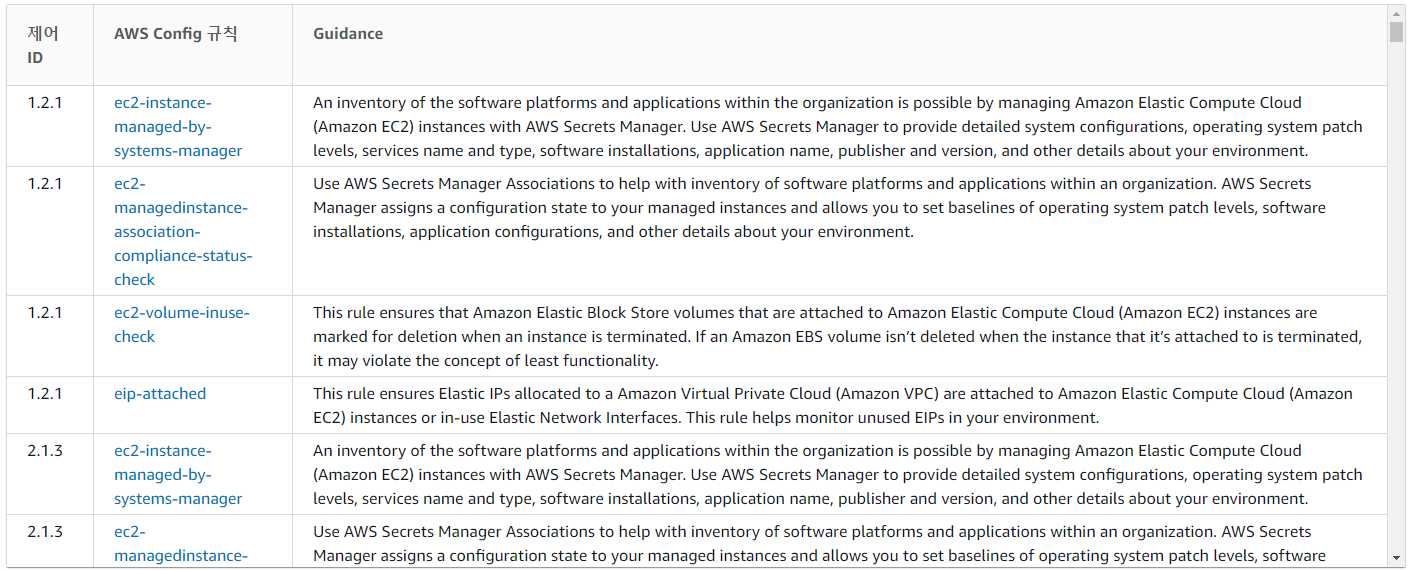Select control ID 1.2.1 in the first table row
Screen dimensions: 1412x571
[x=45, y=103]
